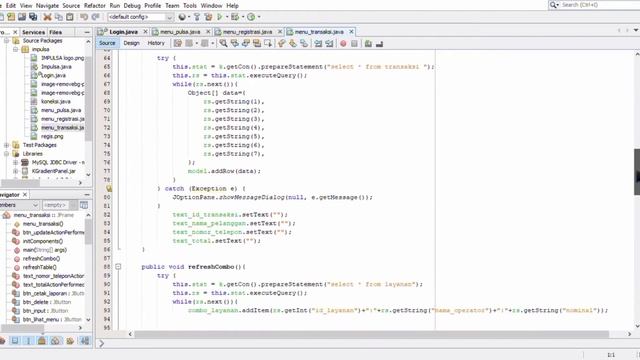
Task: Click the Copy toolbar icon
Action: tap(59, 17)
